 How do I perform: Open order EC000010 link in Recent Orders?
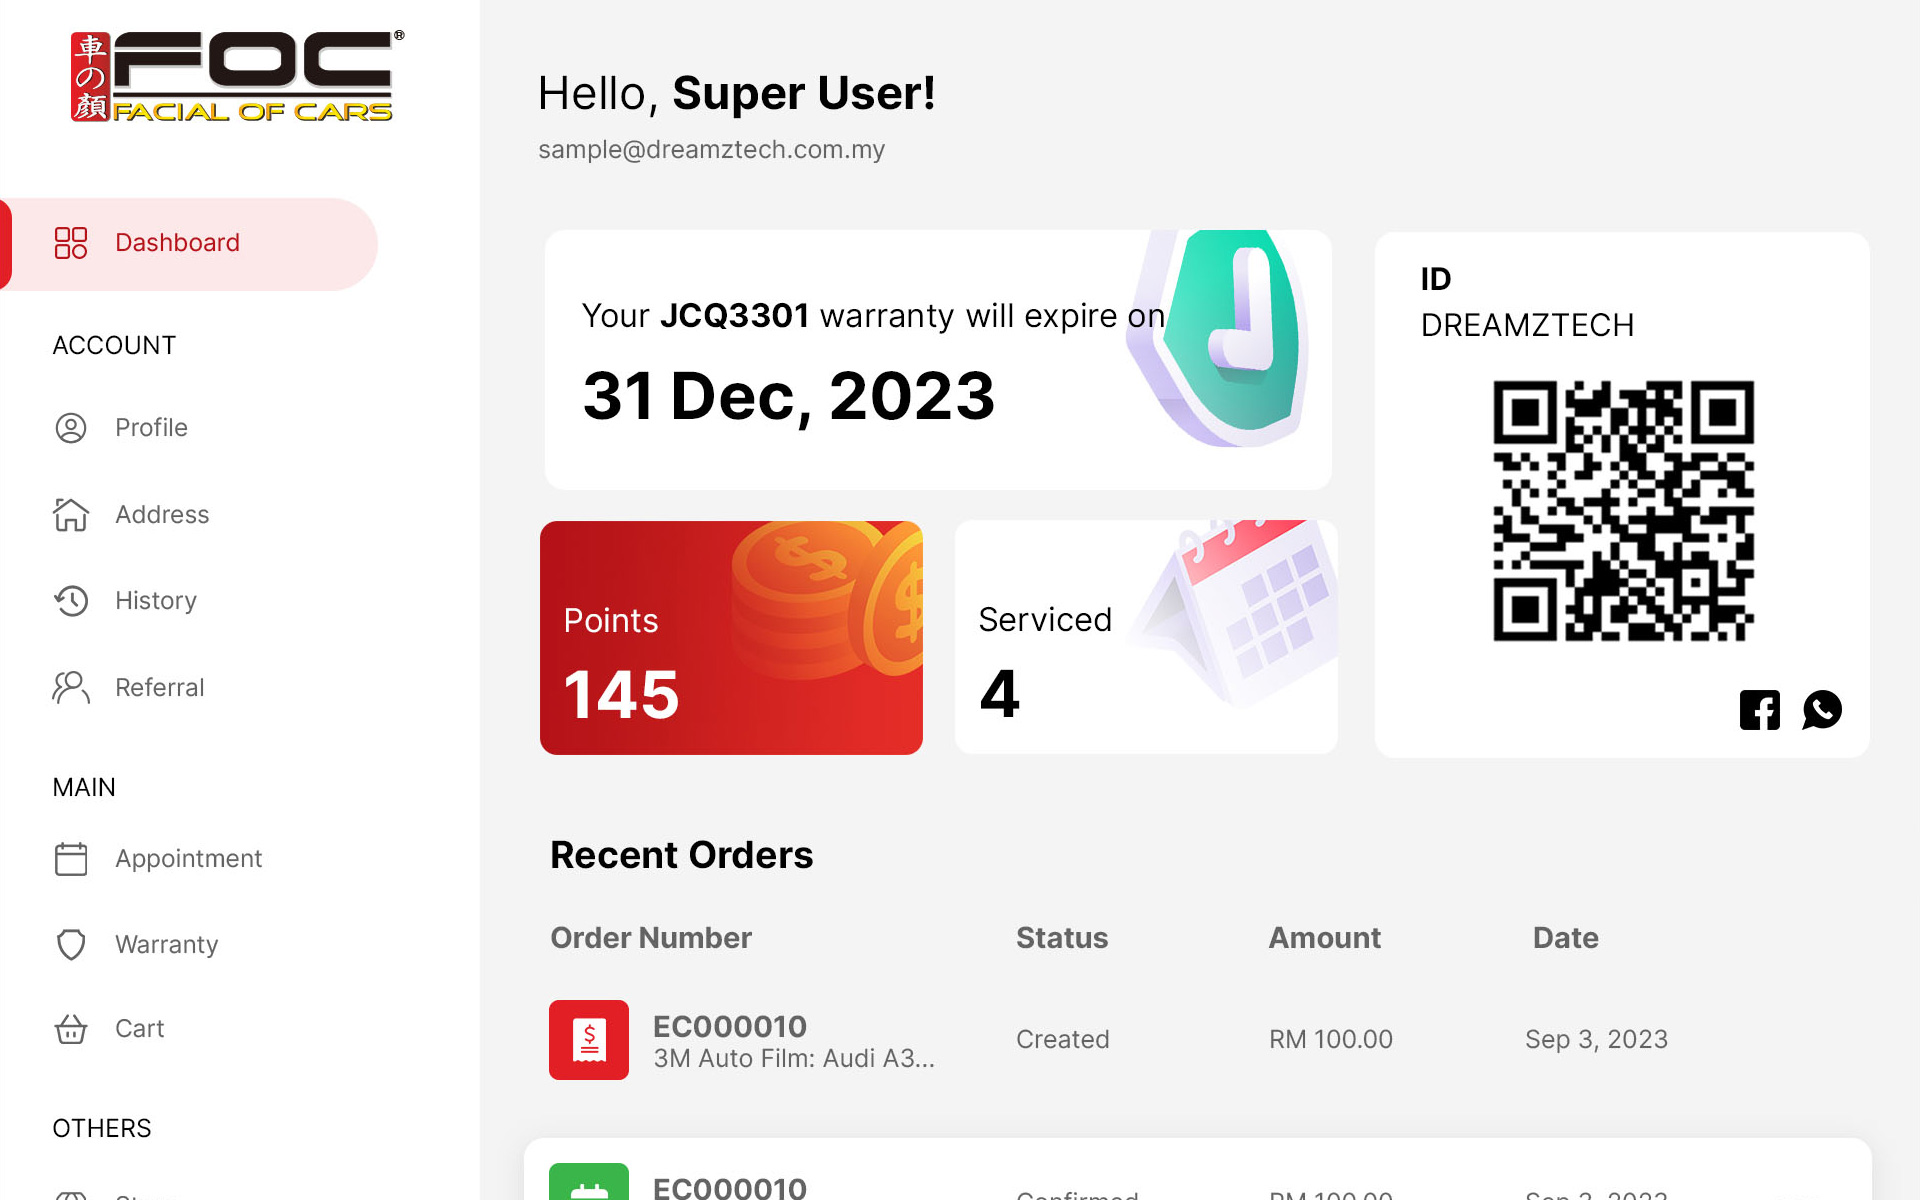point(730,1027)
